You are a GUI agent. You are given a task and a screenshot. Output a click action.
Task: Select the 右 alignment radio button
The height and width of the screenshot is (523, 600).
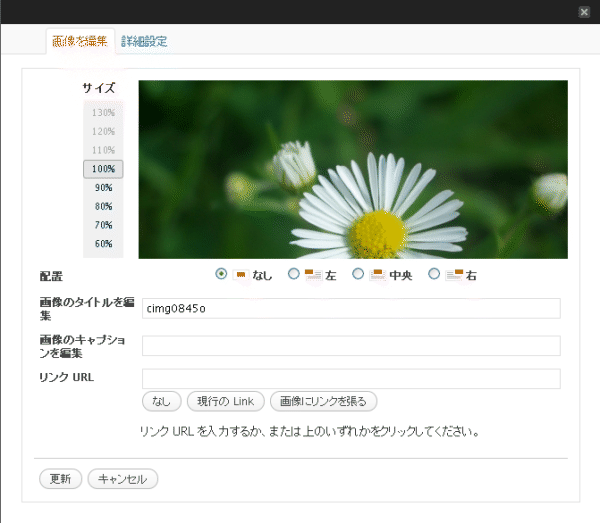pyautogui.click(x=434, y=274)
